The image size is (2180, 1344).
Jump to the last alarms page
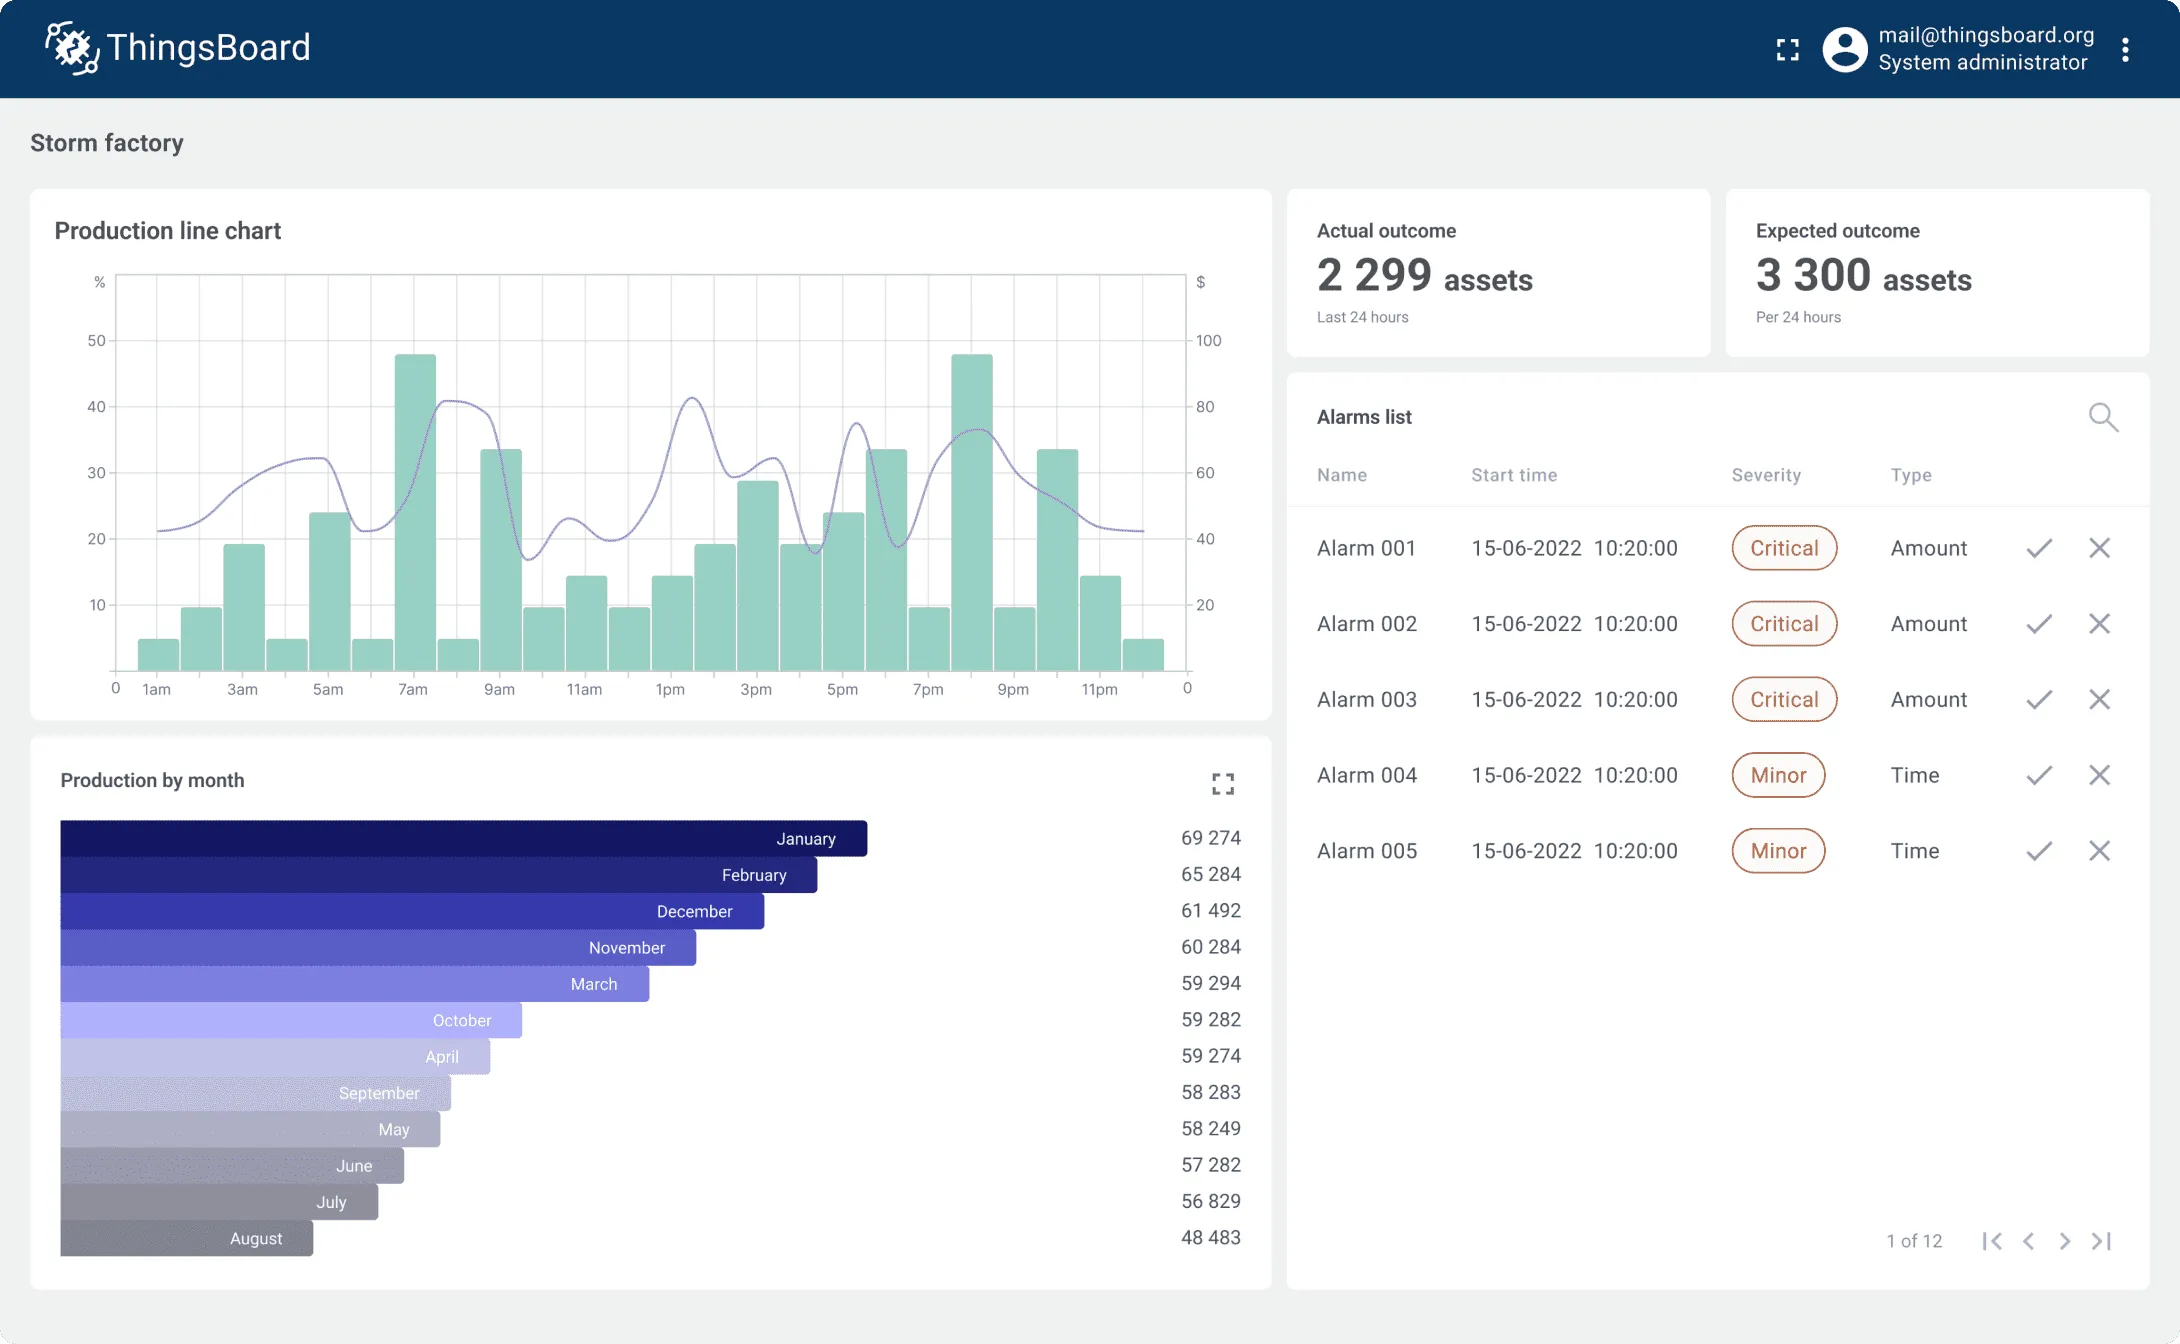pos(2102,1241)
